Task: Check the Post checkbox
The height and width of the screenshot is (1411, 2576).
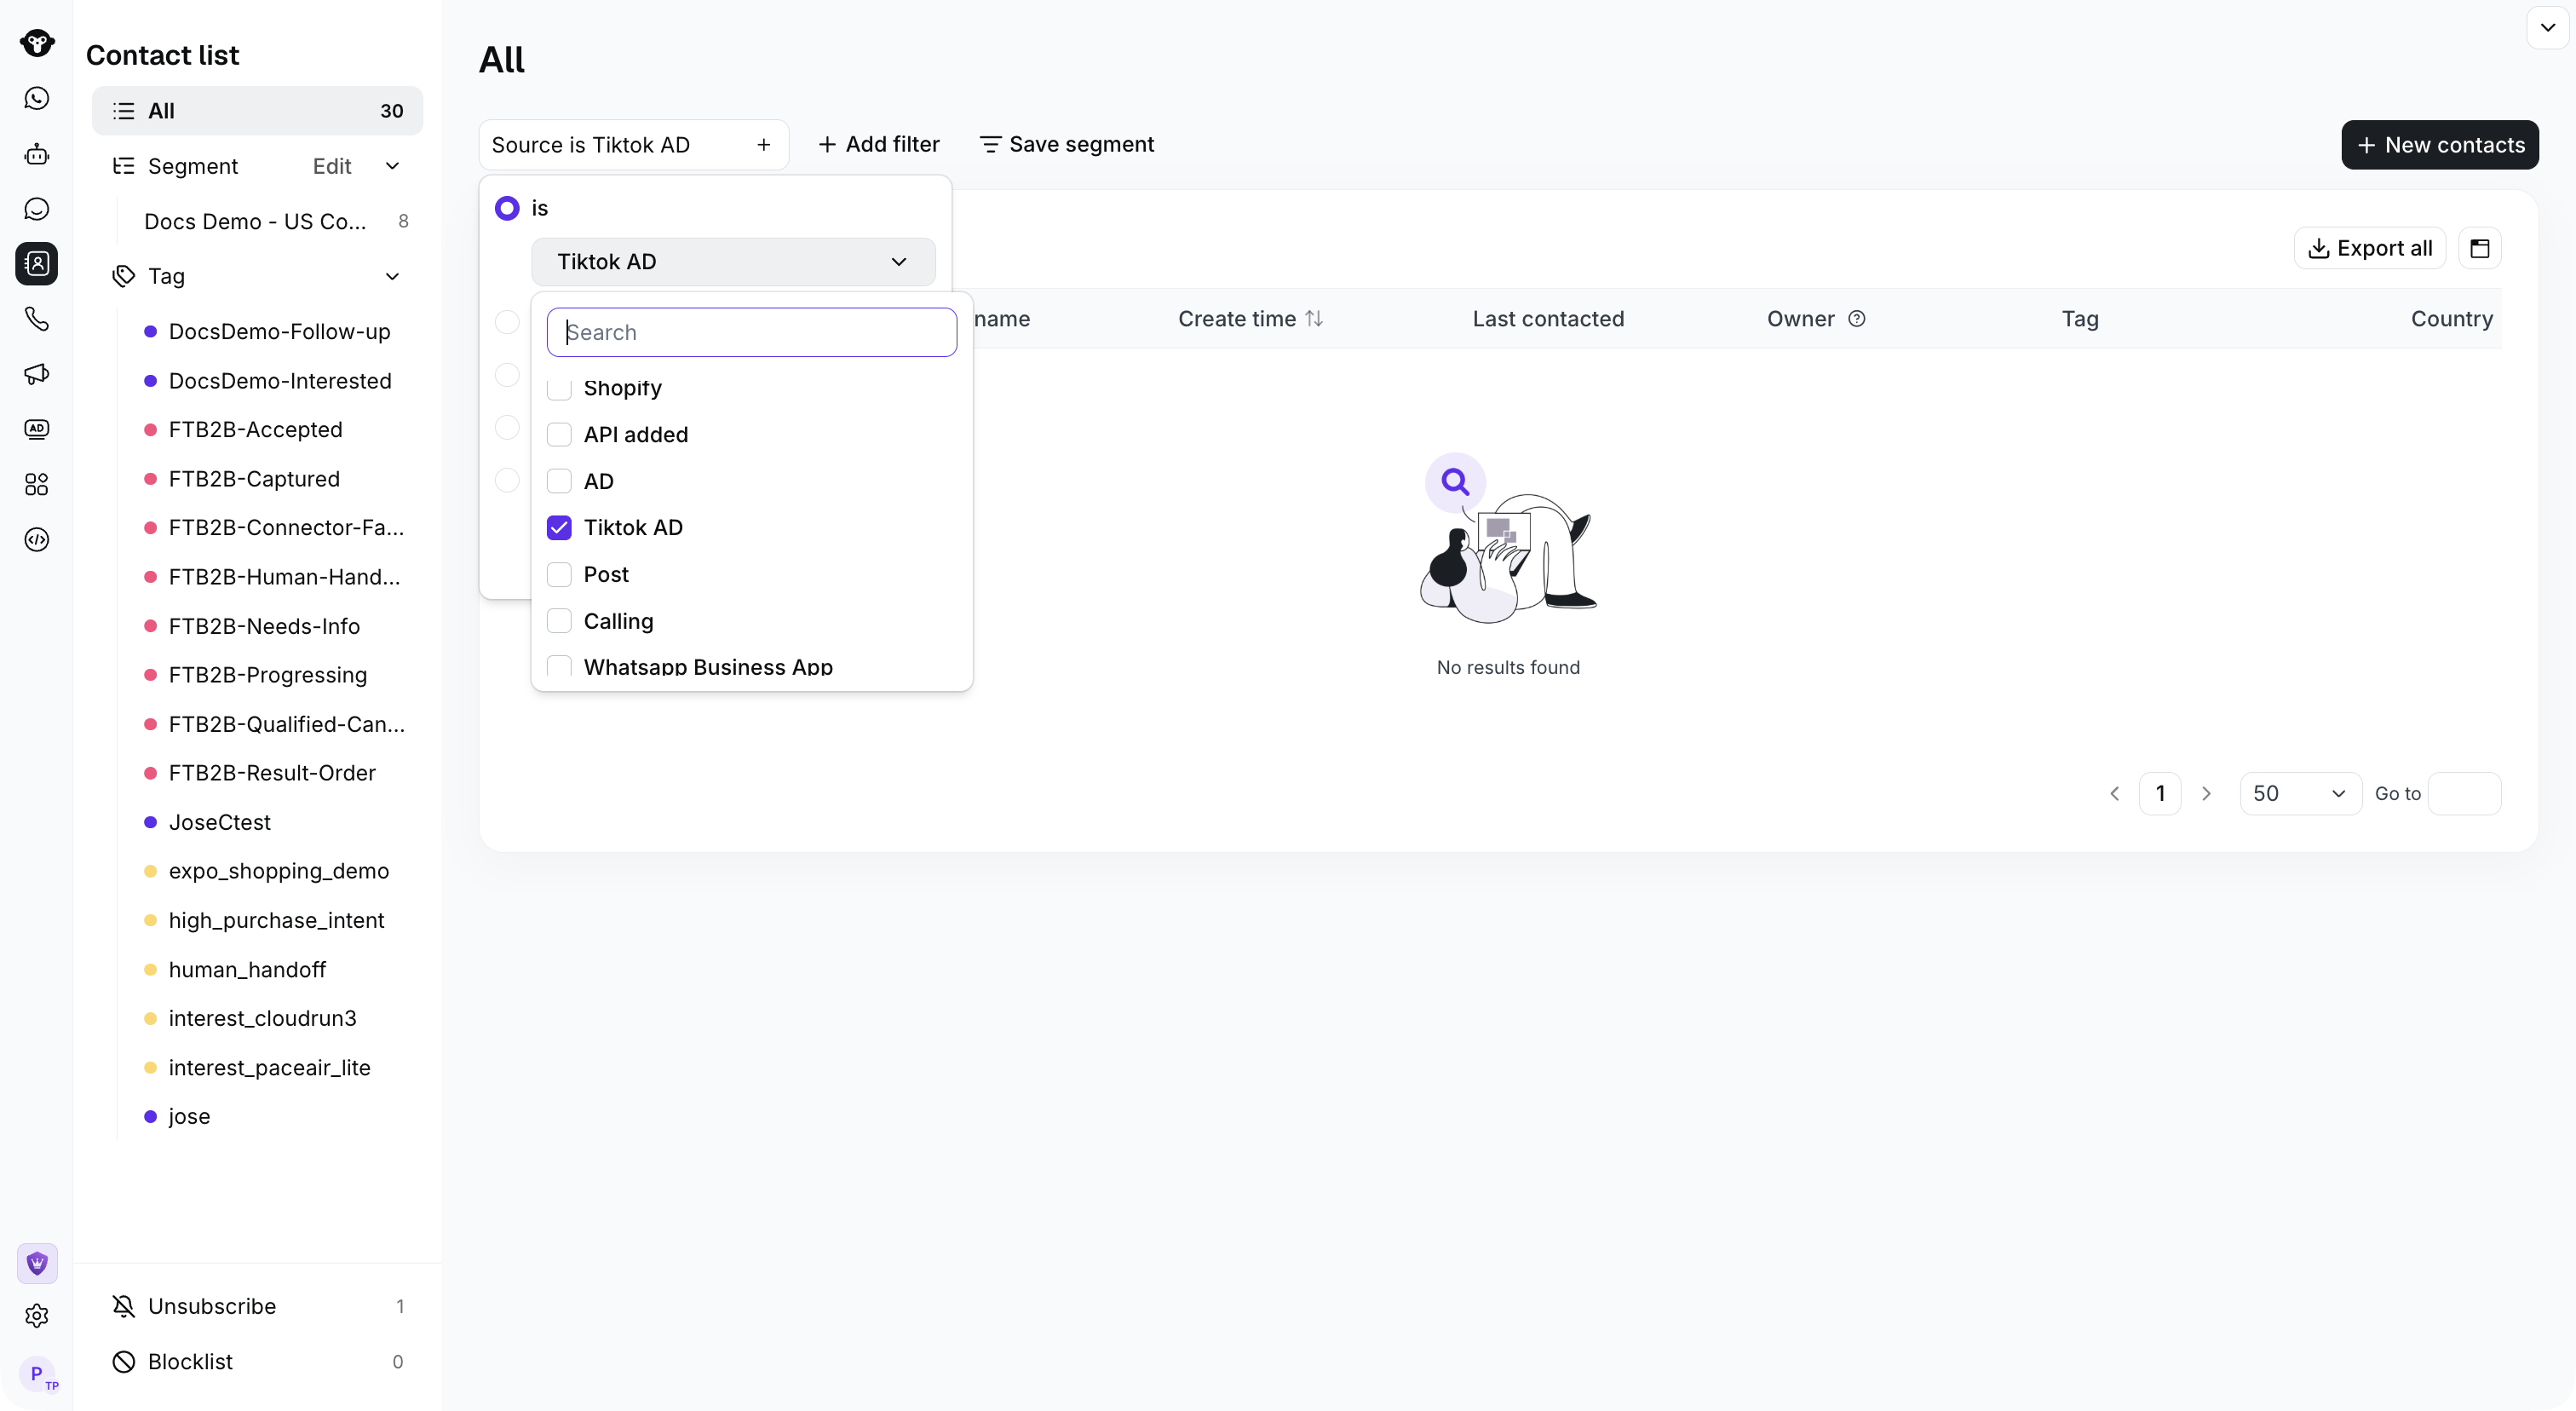Action: 559,575
